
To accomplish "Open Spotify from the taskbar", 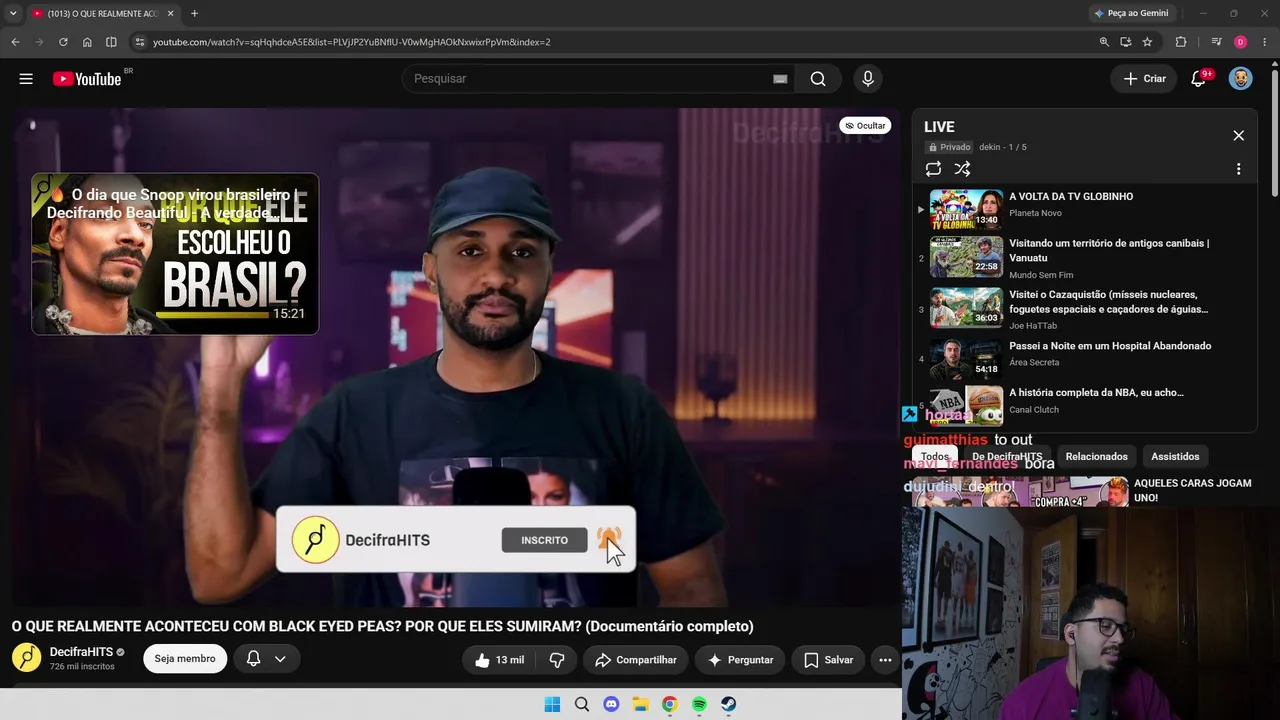I will coord(699,704).
